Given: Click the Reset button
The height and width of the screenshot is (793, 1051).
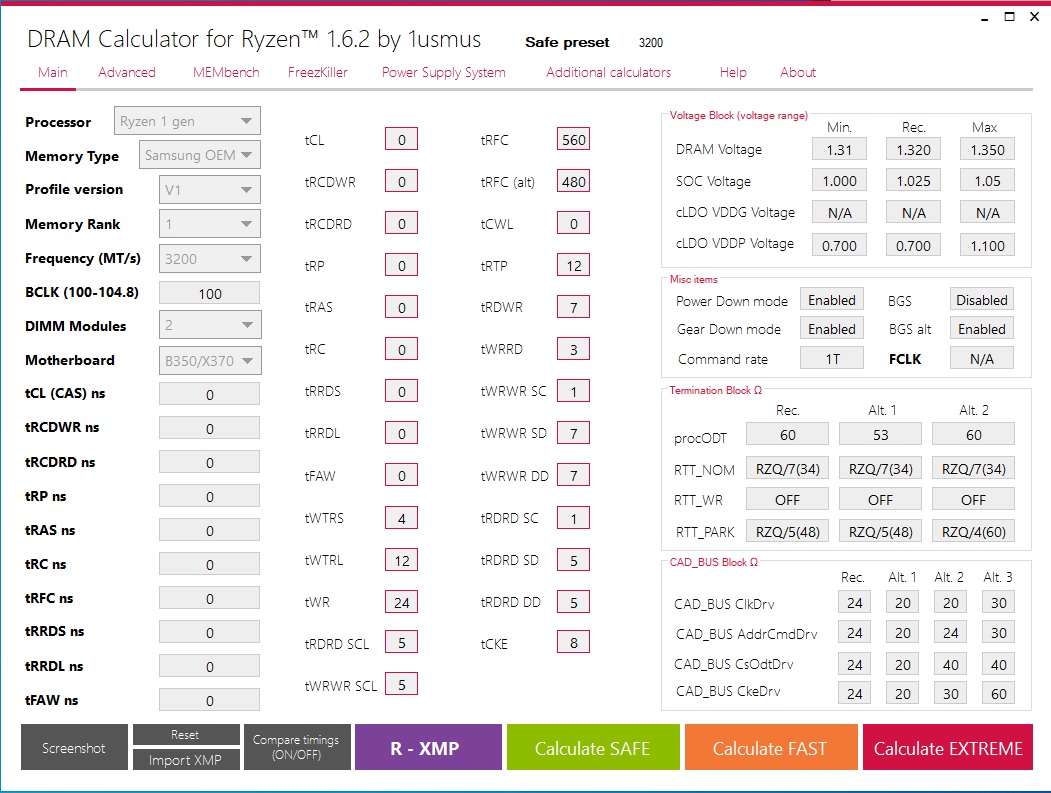Looking at the screenshot, I should (x=186, y=735).
